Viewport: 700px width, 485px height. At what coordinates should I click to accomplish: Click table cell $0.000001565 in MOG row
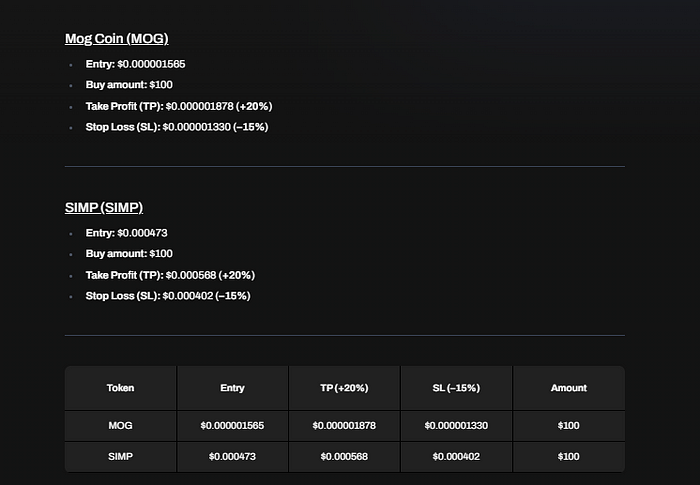233,426
